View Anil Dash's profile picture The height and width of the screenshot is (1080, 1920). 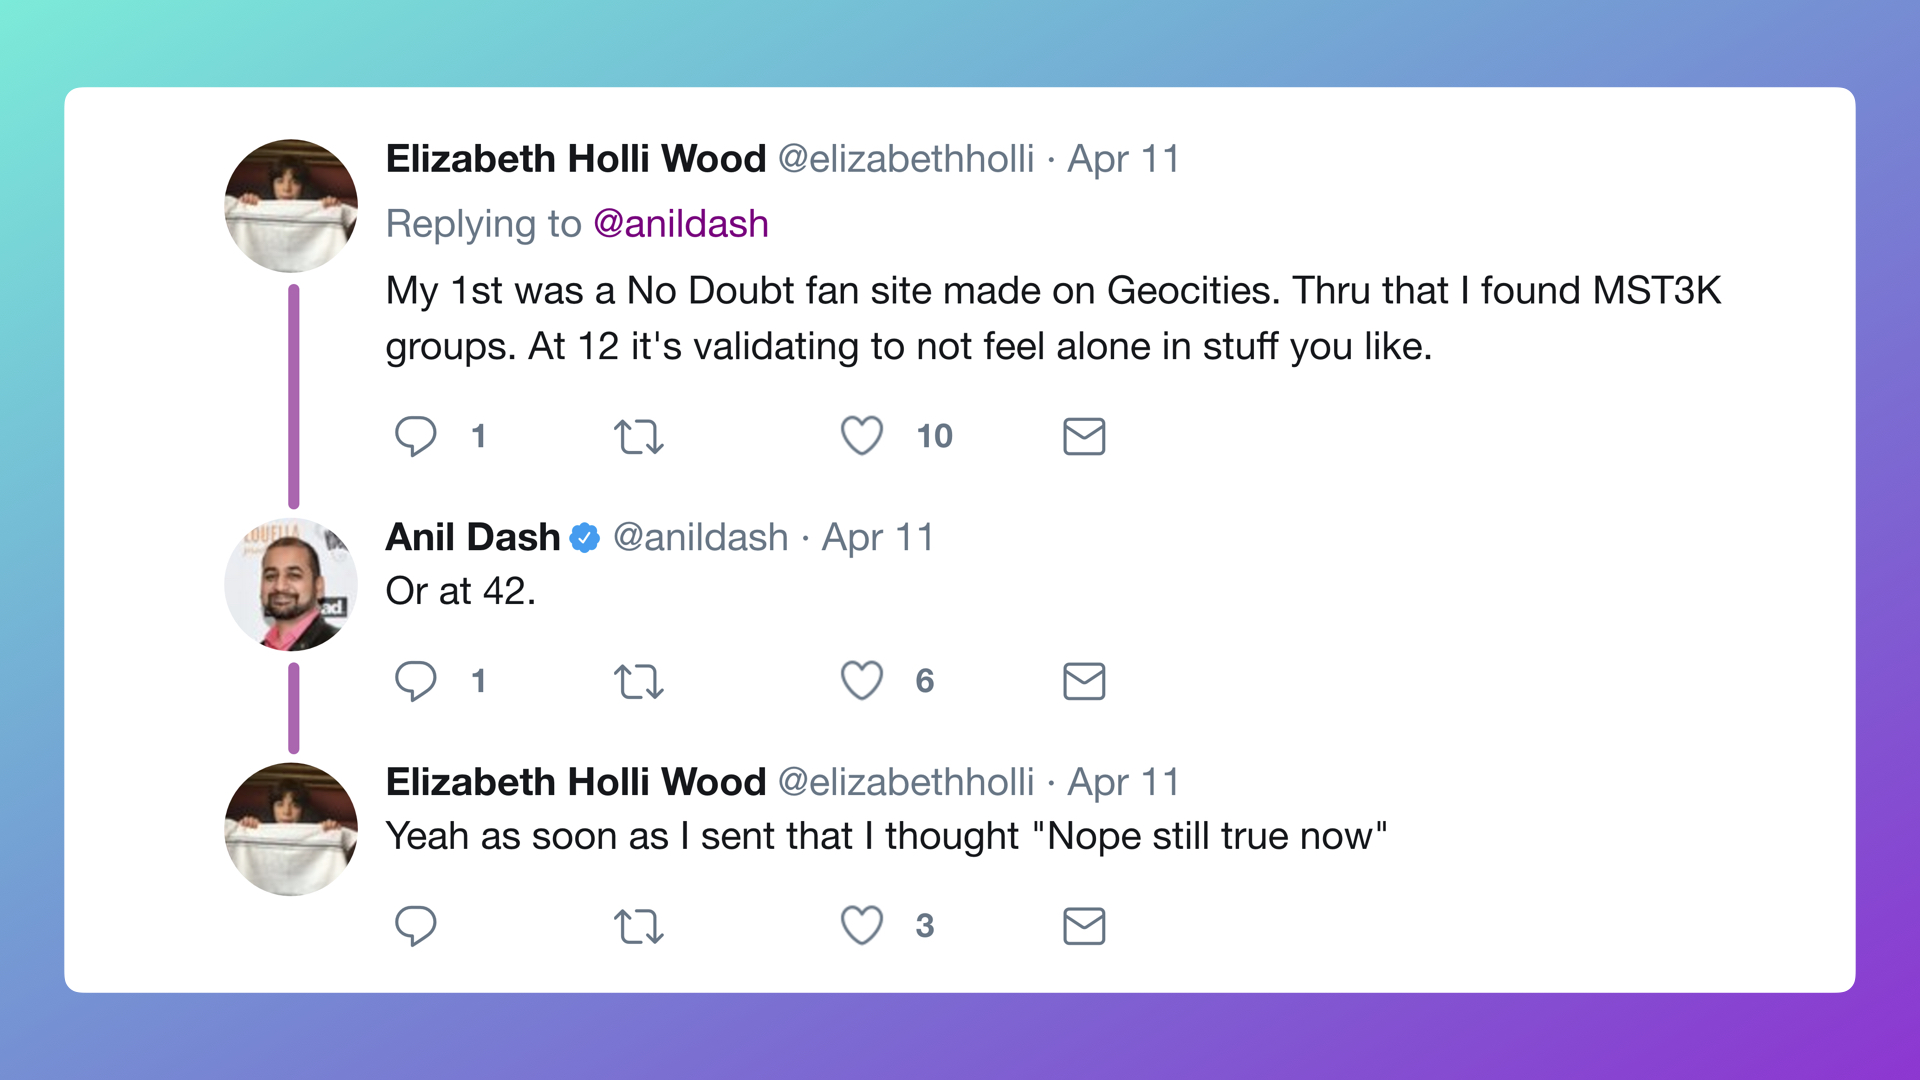click(291, 584)
